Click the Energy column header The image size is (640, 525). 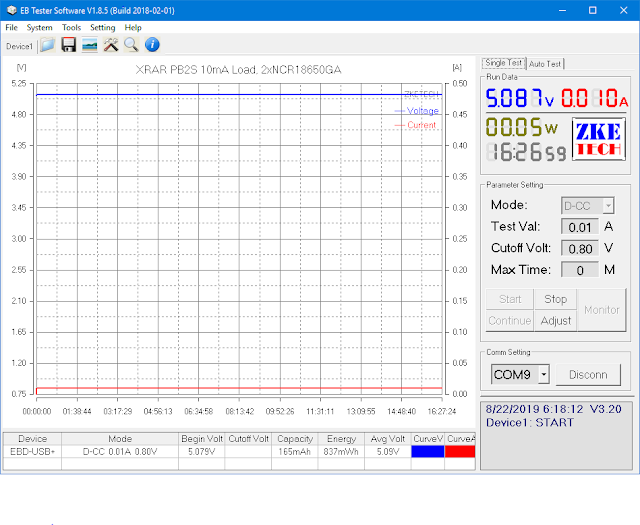(x=341, y=439)
